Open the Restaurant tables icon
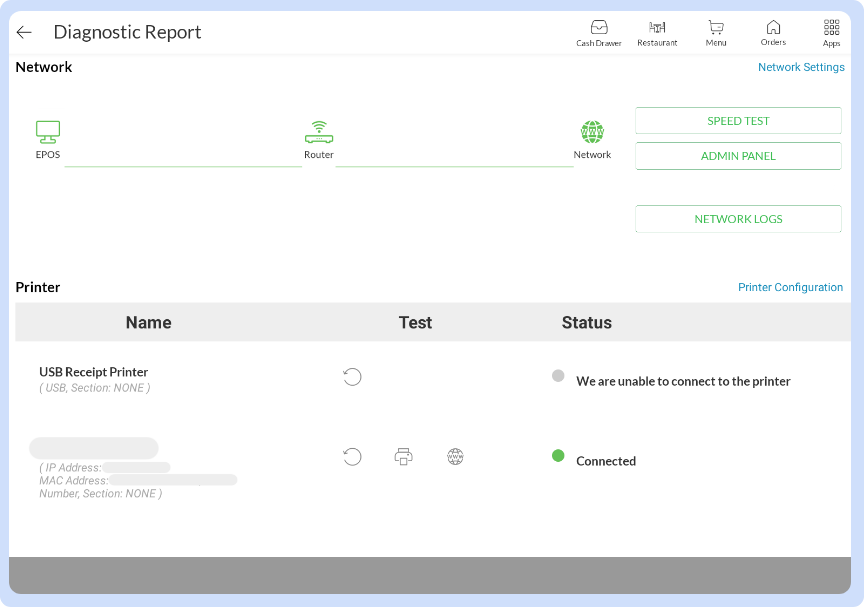Viewport: 864px width, 607px height. (657, 33)
